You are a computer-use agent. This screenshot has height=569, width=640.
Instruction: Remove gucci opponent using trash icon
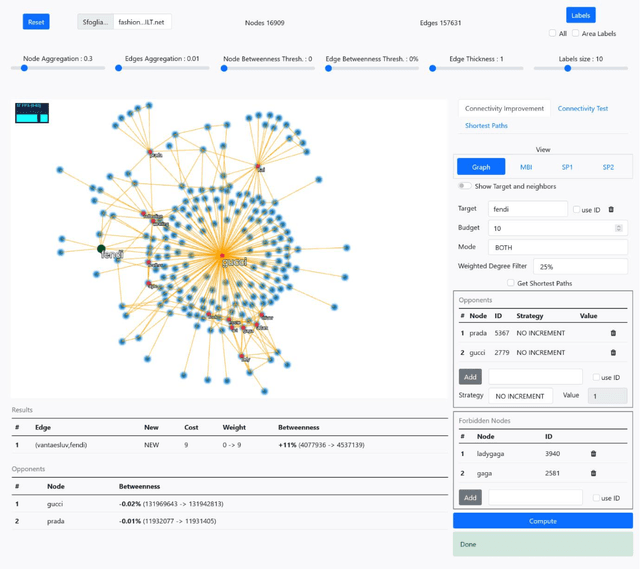point(613,352)
